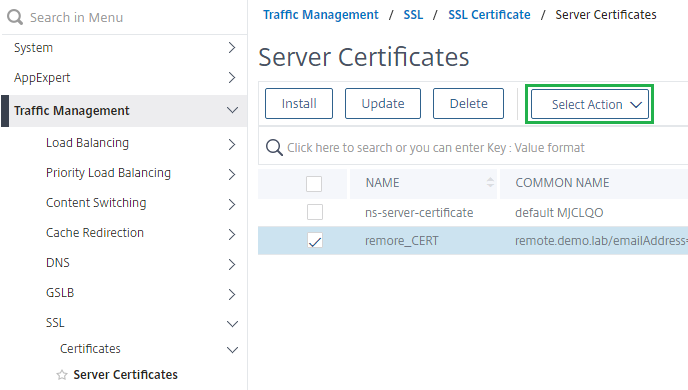Open the System menu item
The width and height of the screenshot is (688, 390).
click(33, 47)
